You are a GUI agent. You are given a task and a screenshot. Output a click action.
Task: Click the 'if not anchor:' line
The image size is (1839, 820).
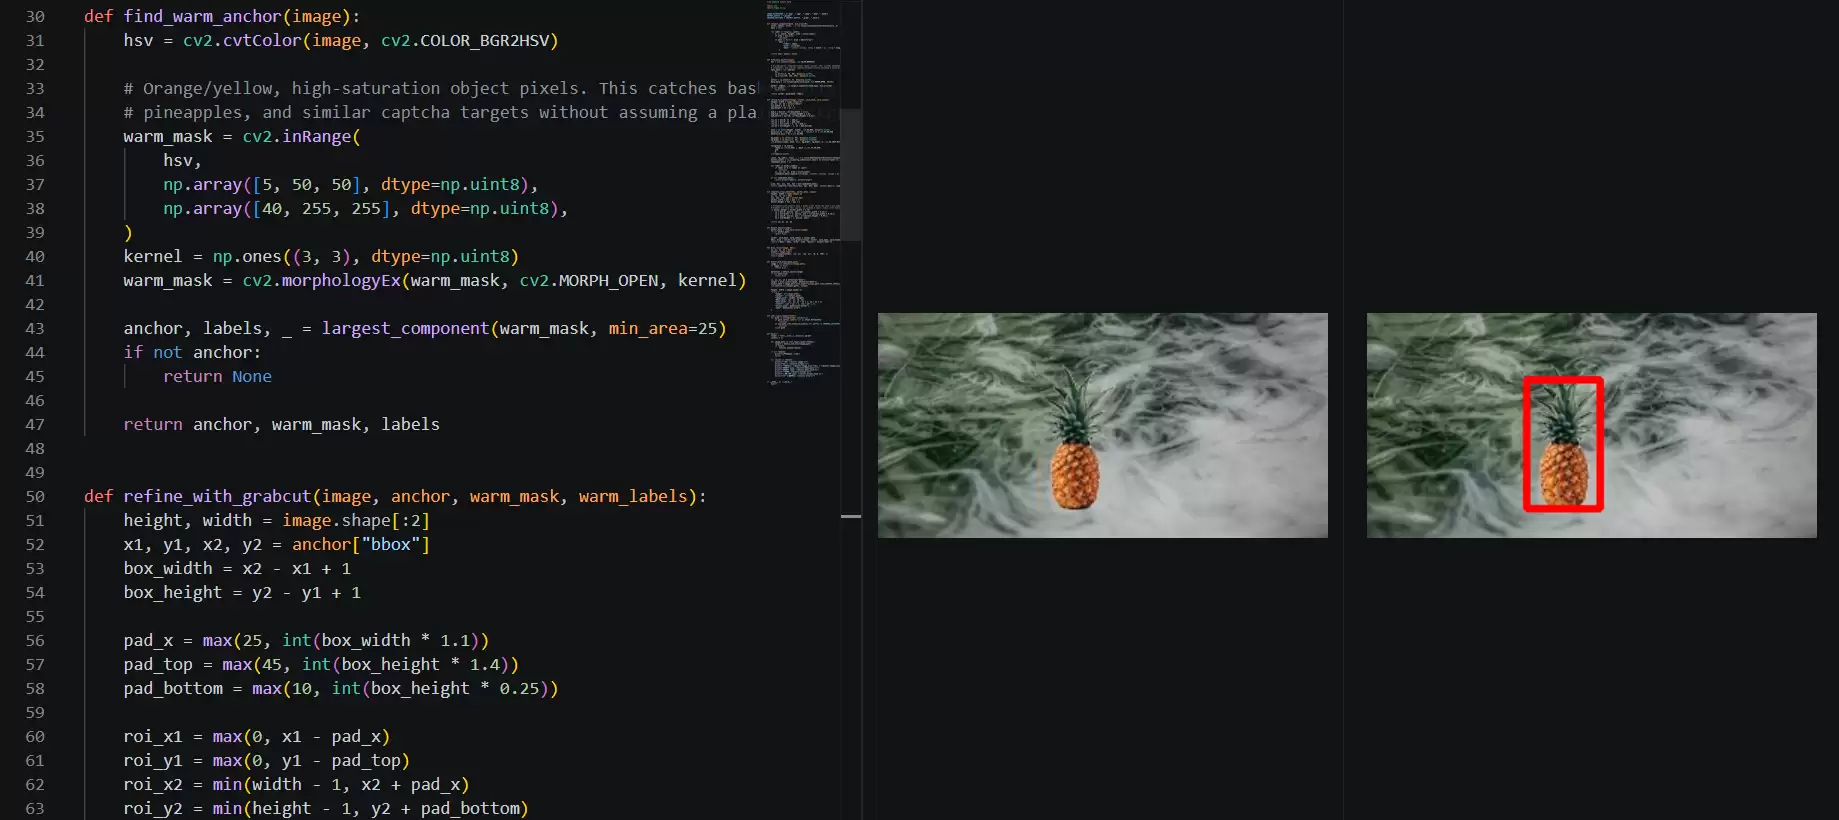192,352
